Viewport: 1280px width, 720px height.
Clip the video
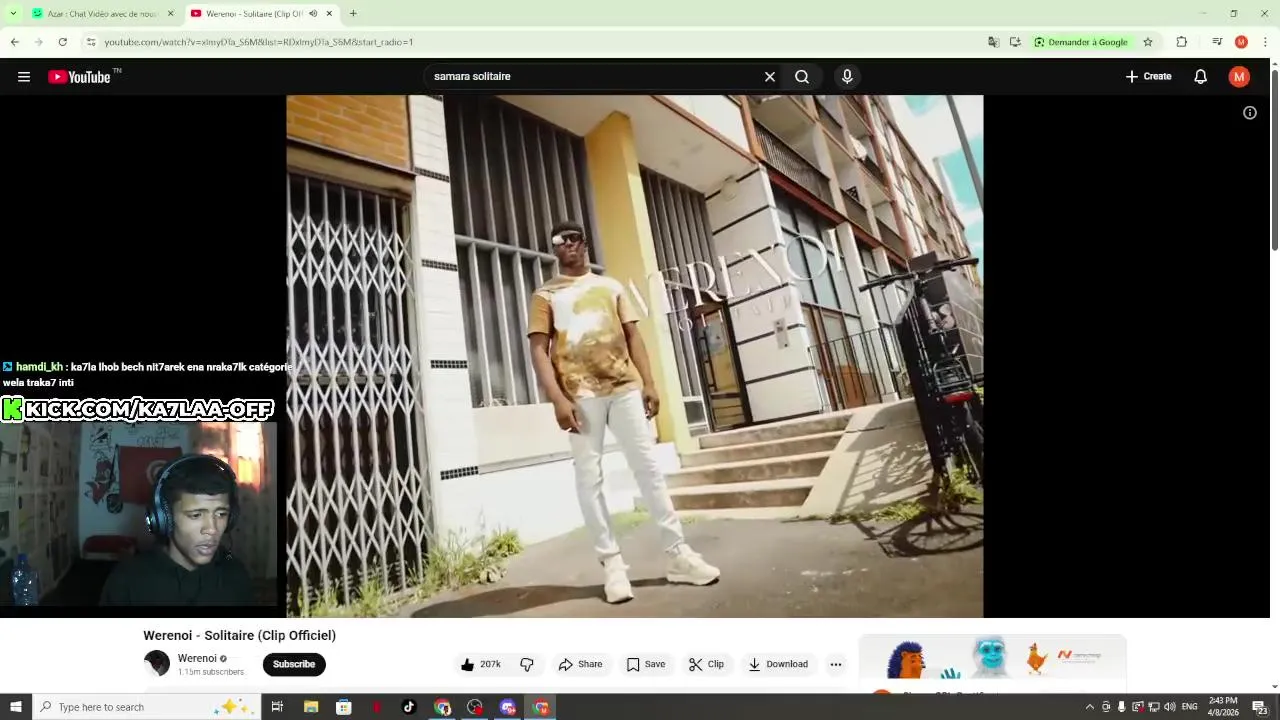[x=706, y=664]
